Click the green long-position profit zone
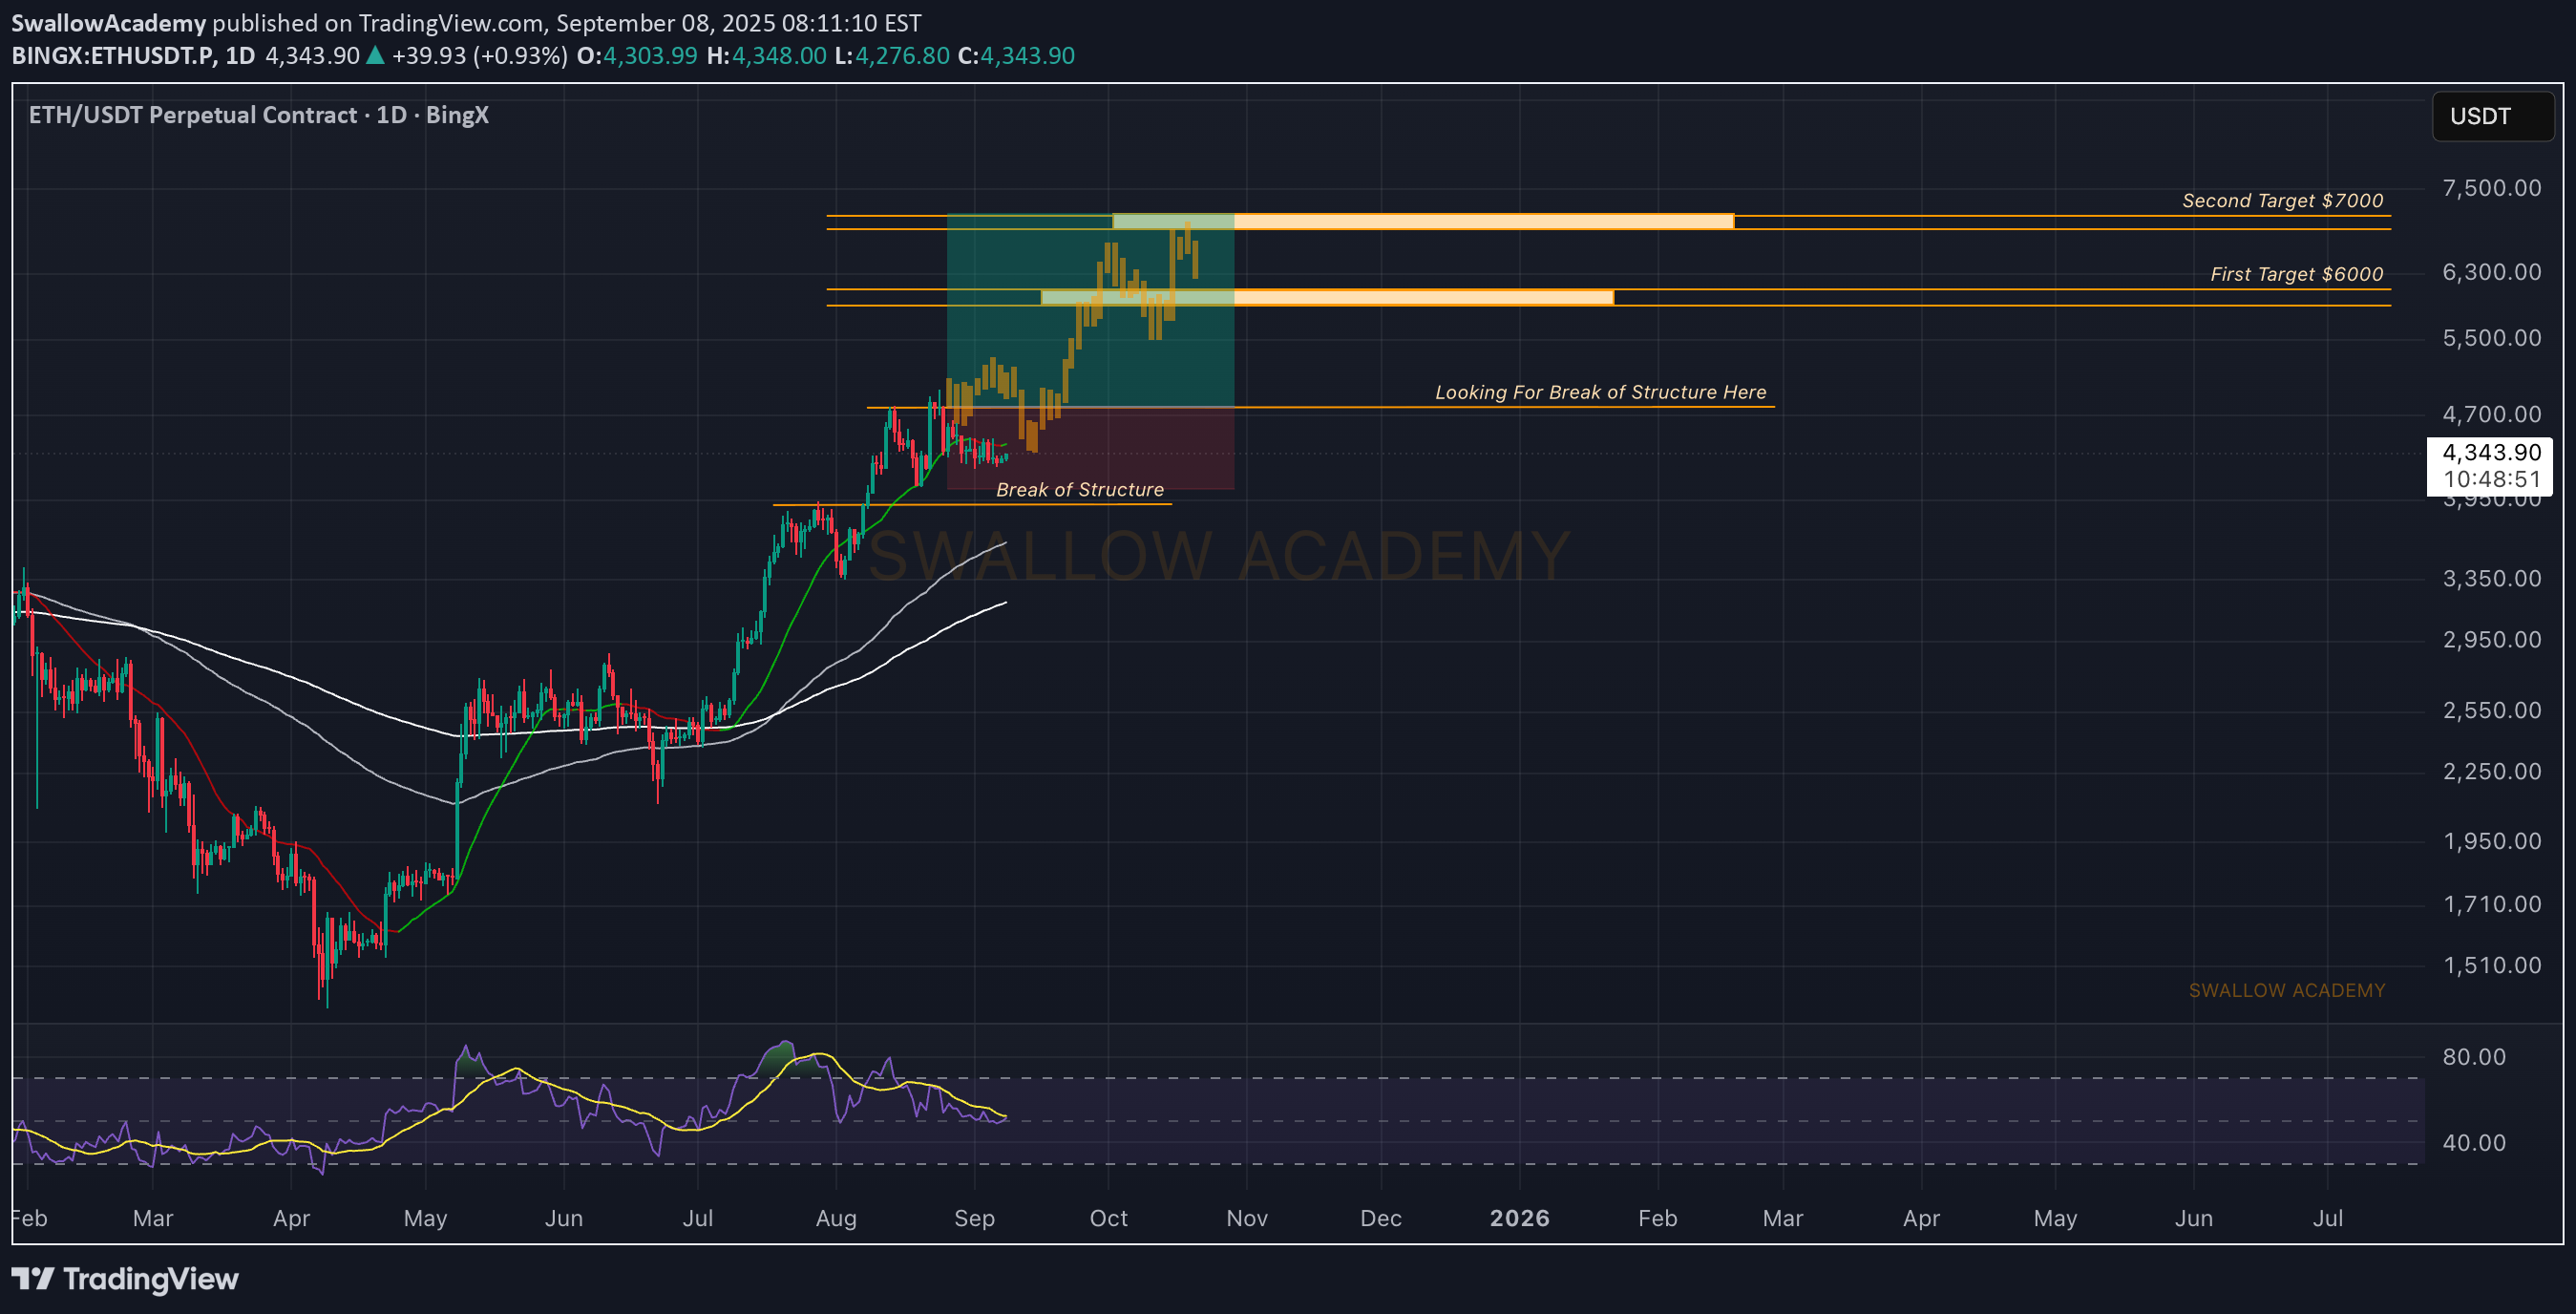Screen dimensions: 2576x1314 (1090, 311)
